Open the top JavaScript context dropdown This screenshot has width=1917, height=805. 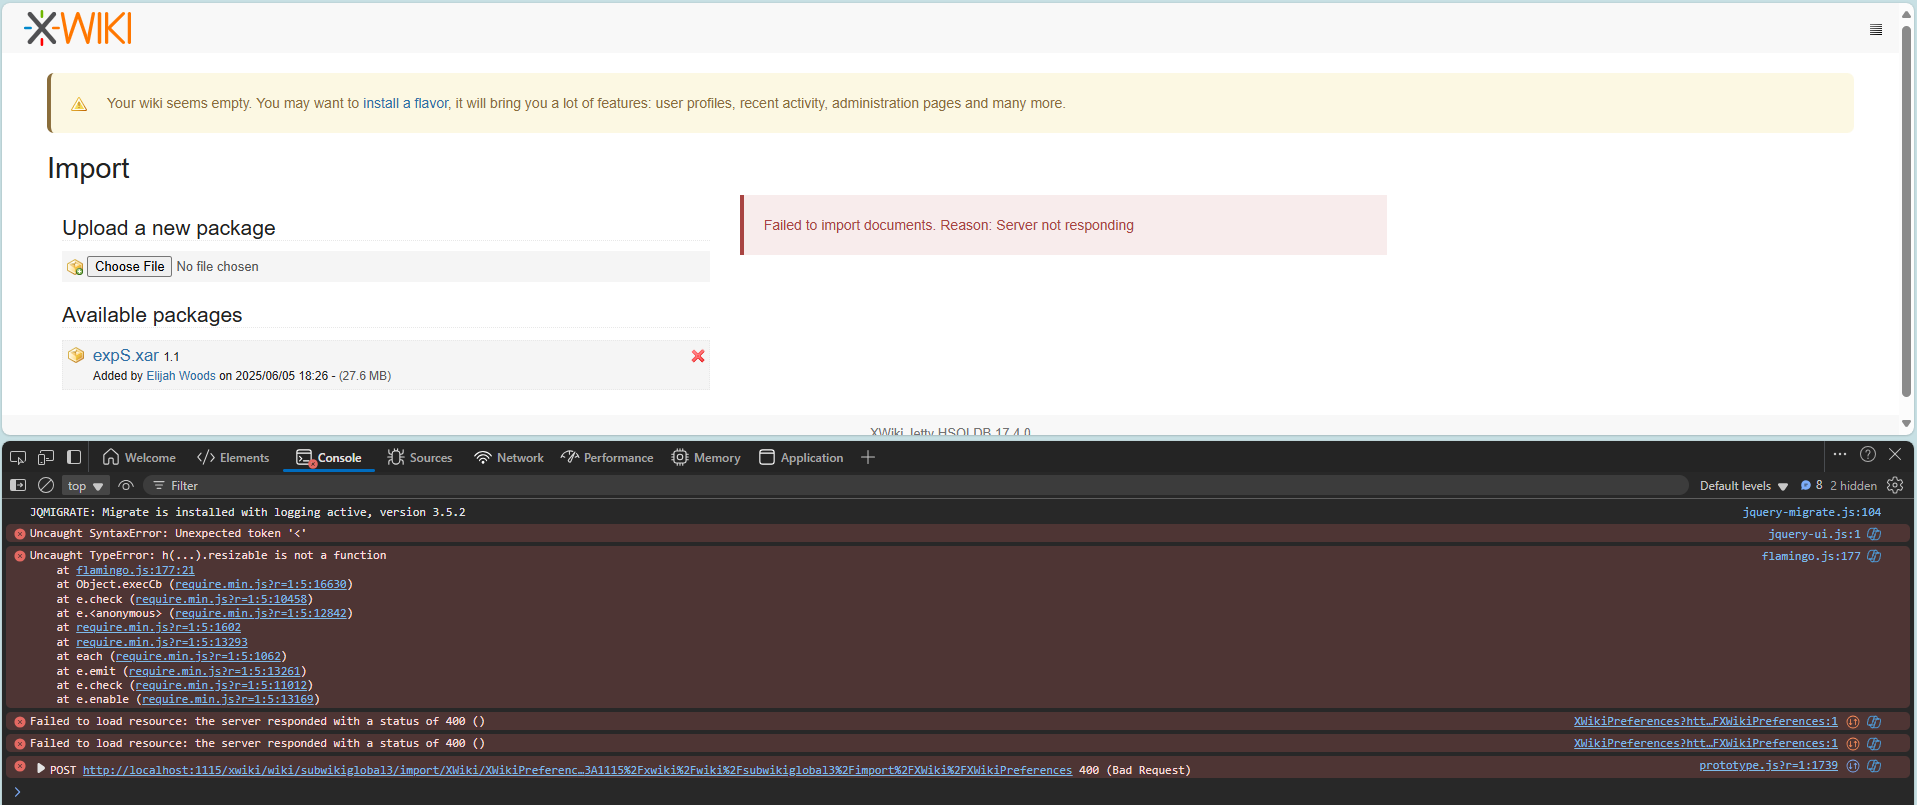click(86, 485)
